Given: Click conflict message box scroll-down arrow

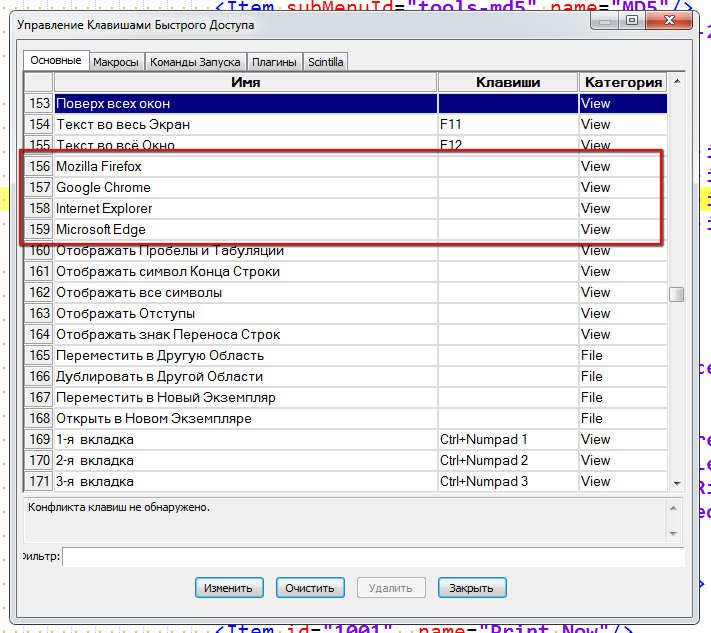Looking at the screenshot, I should tap(673, 534).
